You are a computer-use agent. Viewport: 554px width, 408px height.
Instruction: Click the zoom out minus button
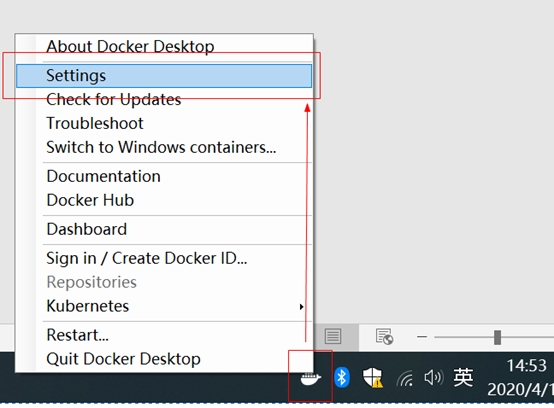click(422, 337)
